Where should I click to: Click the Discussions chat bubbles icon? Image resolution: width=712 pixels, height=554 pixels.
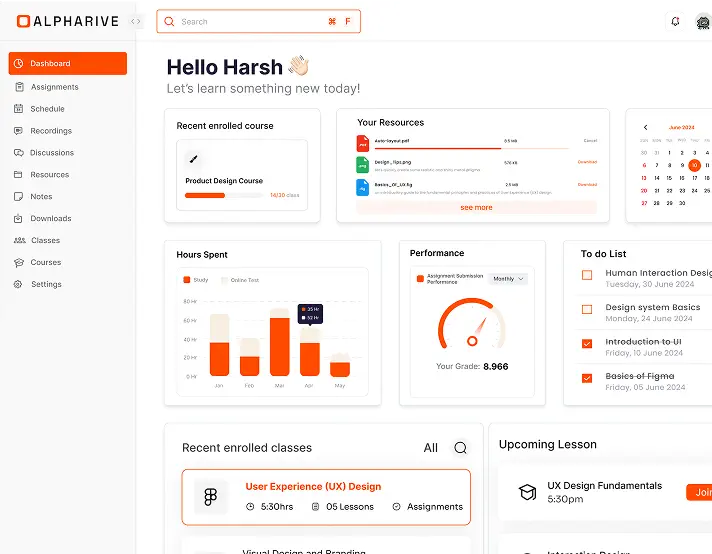pyautogui.click(x=19, y=153)
